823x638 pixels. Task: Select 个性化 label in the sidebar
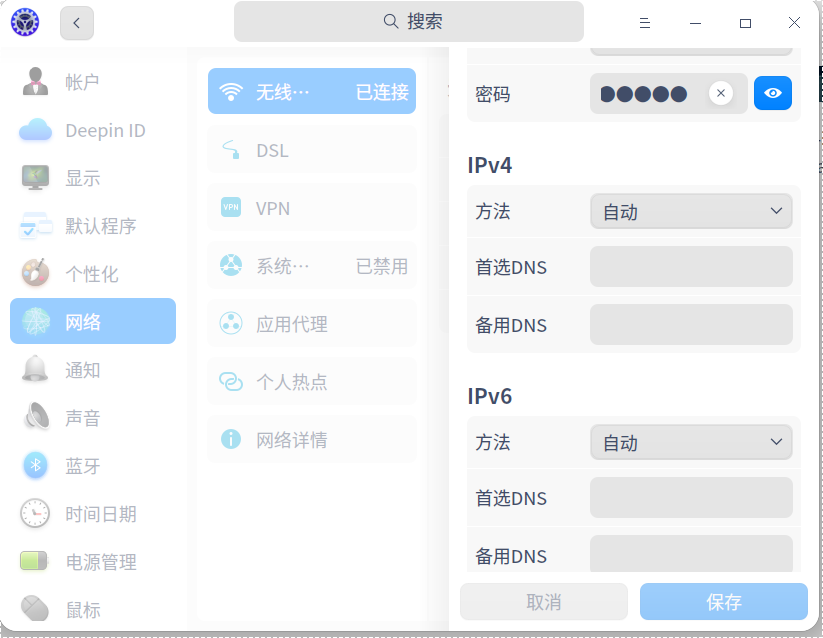click(92, 274)
